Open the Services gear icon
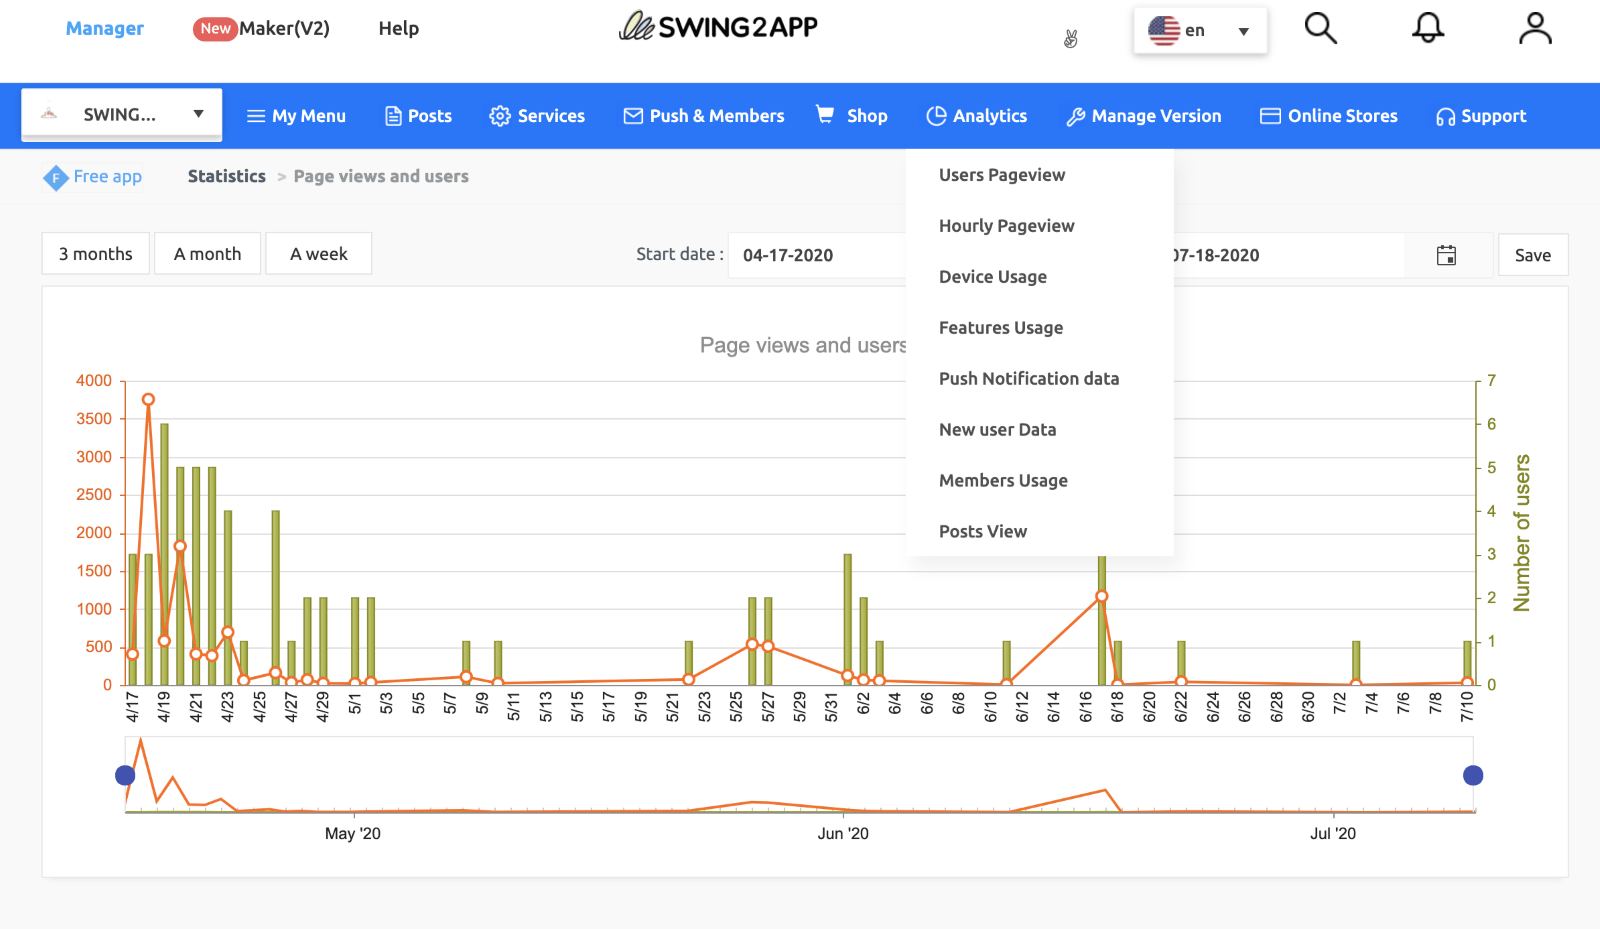The height and width of the screenshot is (929, 1600). tap(500, 115)
